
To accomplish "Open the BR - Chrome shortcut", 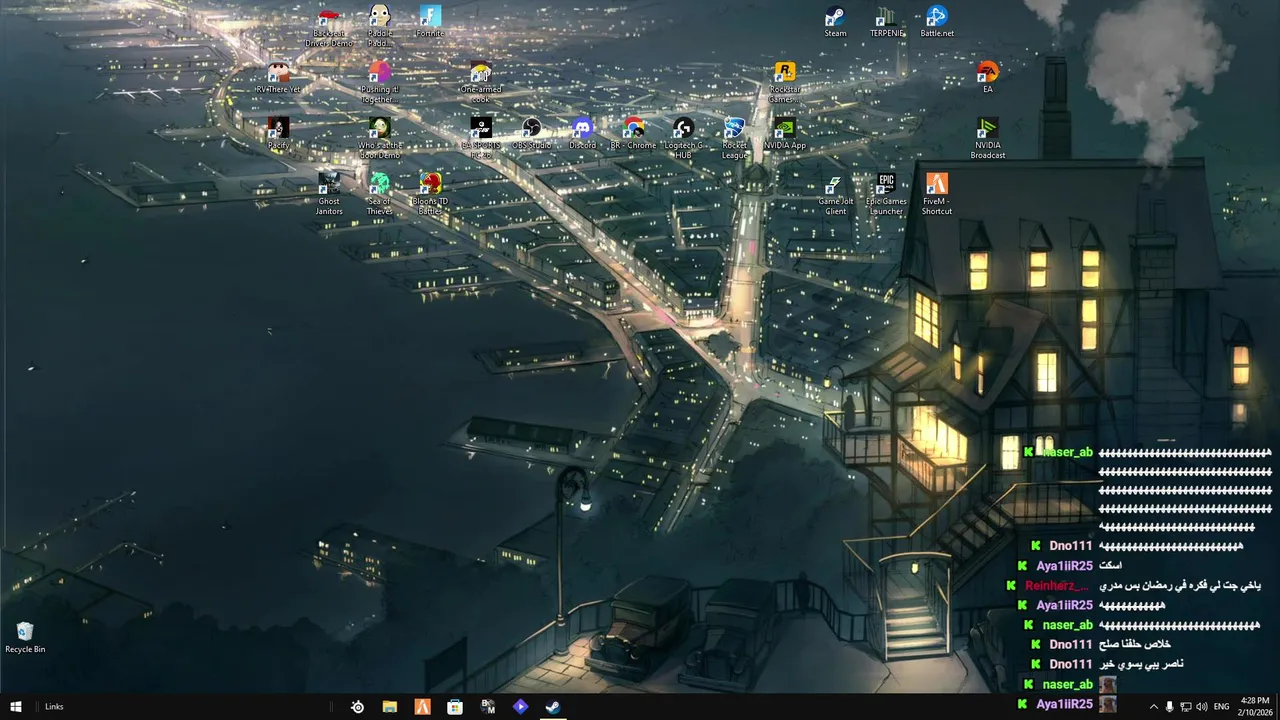I will tap(633, 134).
